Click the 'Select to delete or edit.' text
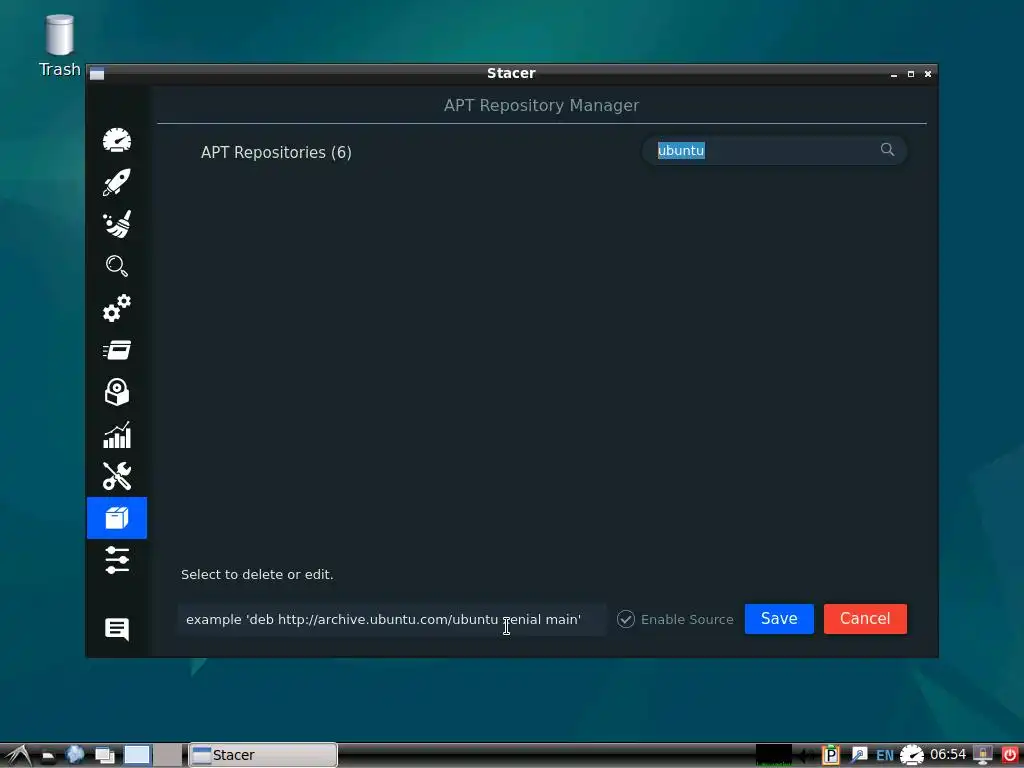The image size is (1024, 768). [257, 575]
